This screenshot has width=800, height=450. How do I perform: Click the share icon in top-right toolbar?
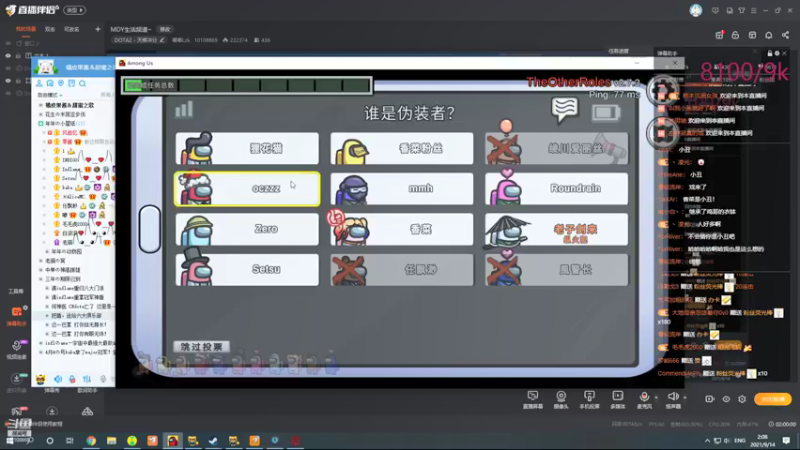pos(785,35)
